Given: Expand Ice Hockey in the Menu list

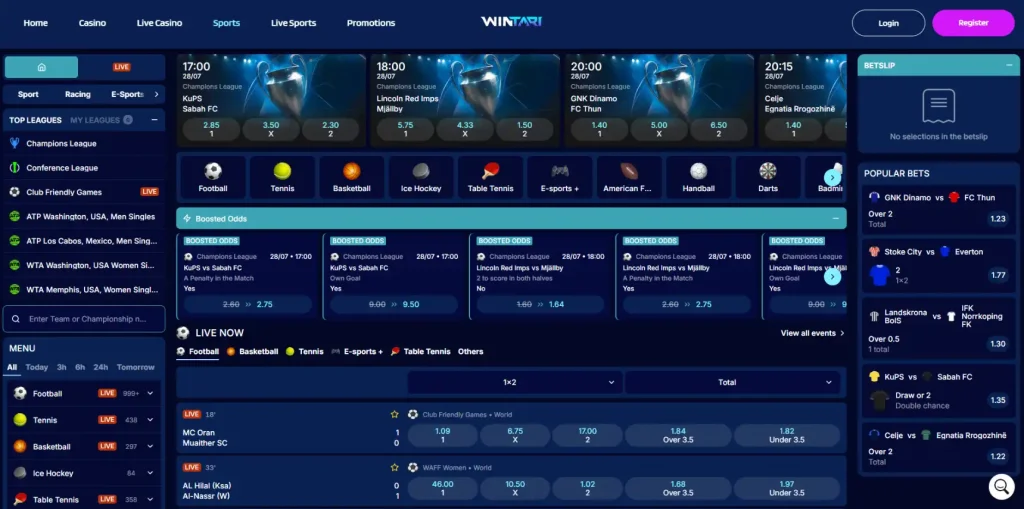Looking at the screenshot, I should [150, 473].
